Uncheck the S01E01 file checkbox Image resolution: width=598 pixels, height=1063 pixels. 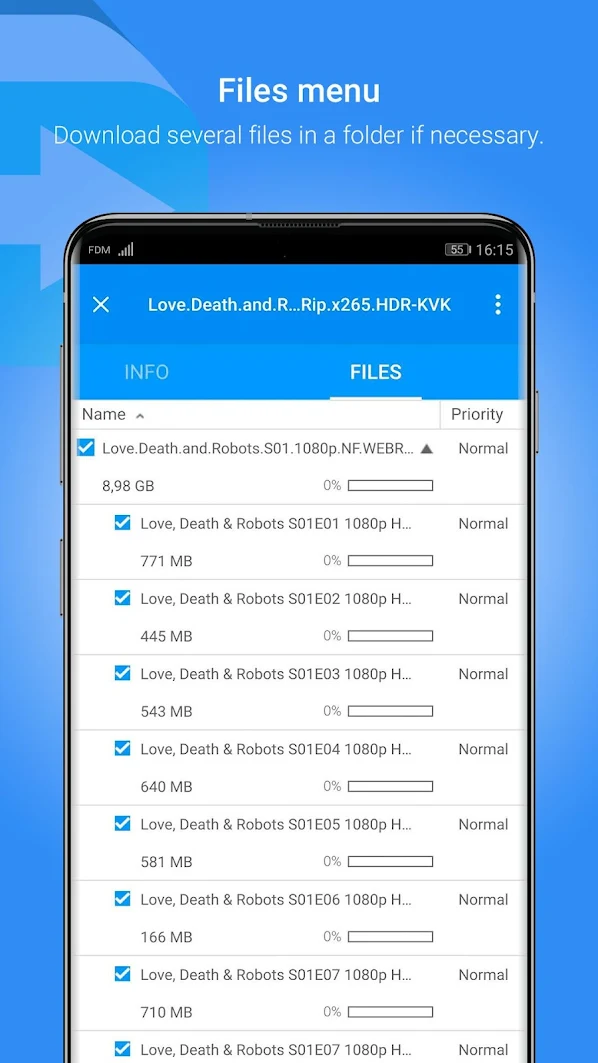pos(122,523)
